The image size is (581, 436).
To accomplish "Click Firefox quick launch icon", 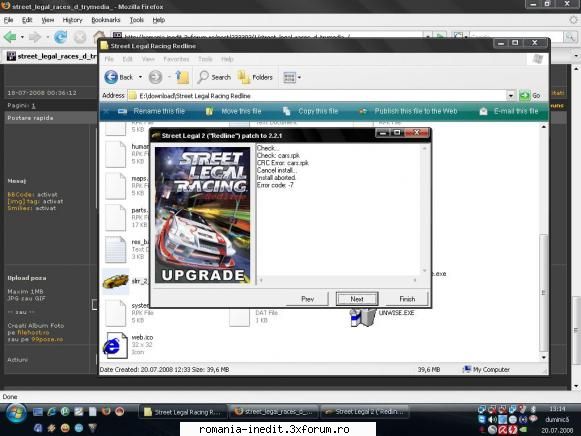I will tap(106, 411).
